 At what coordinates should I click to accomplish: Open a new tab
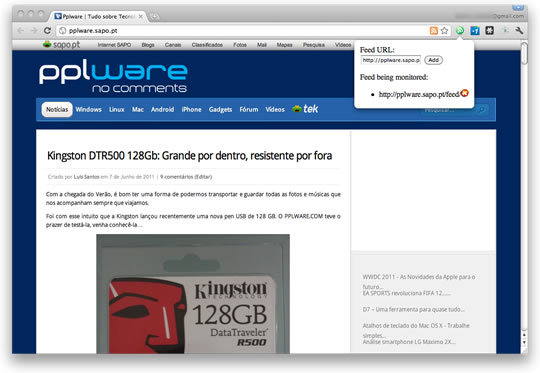(154, 16)
